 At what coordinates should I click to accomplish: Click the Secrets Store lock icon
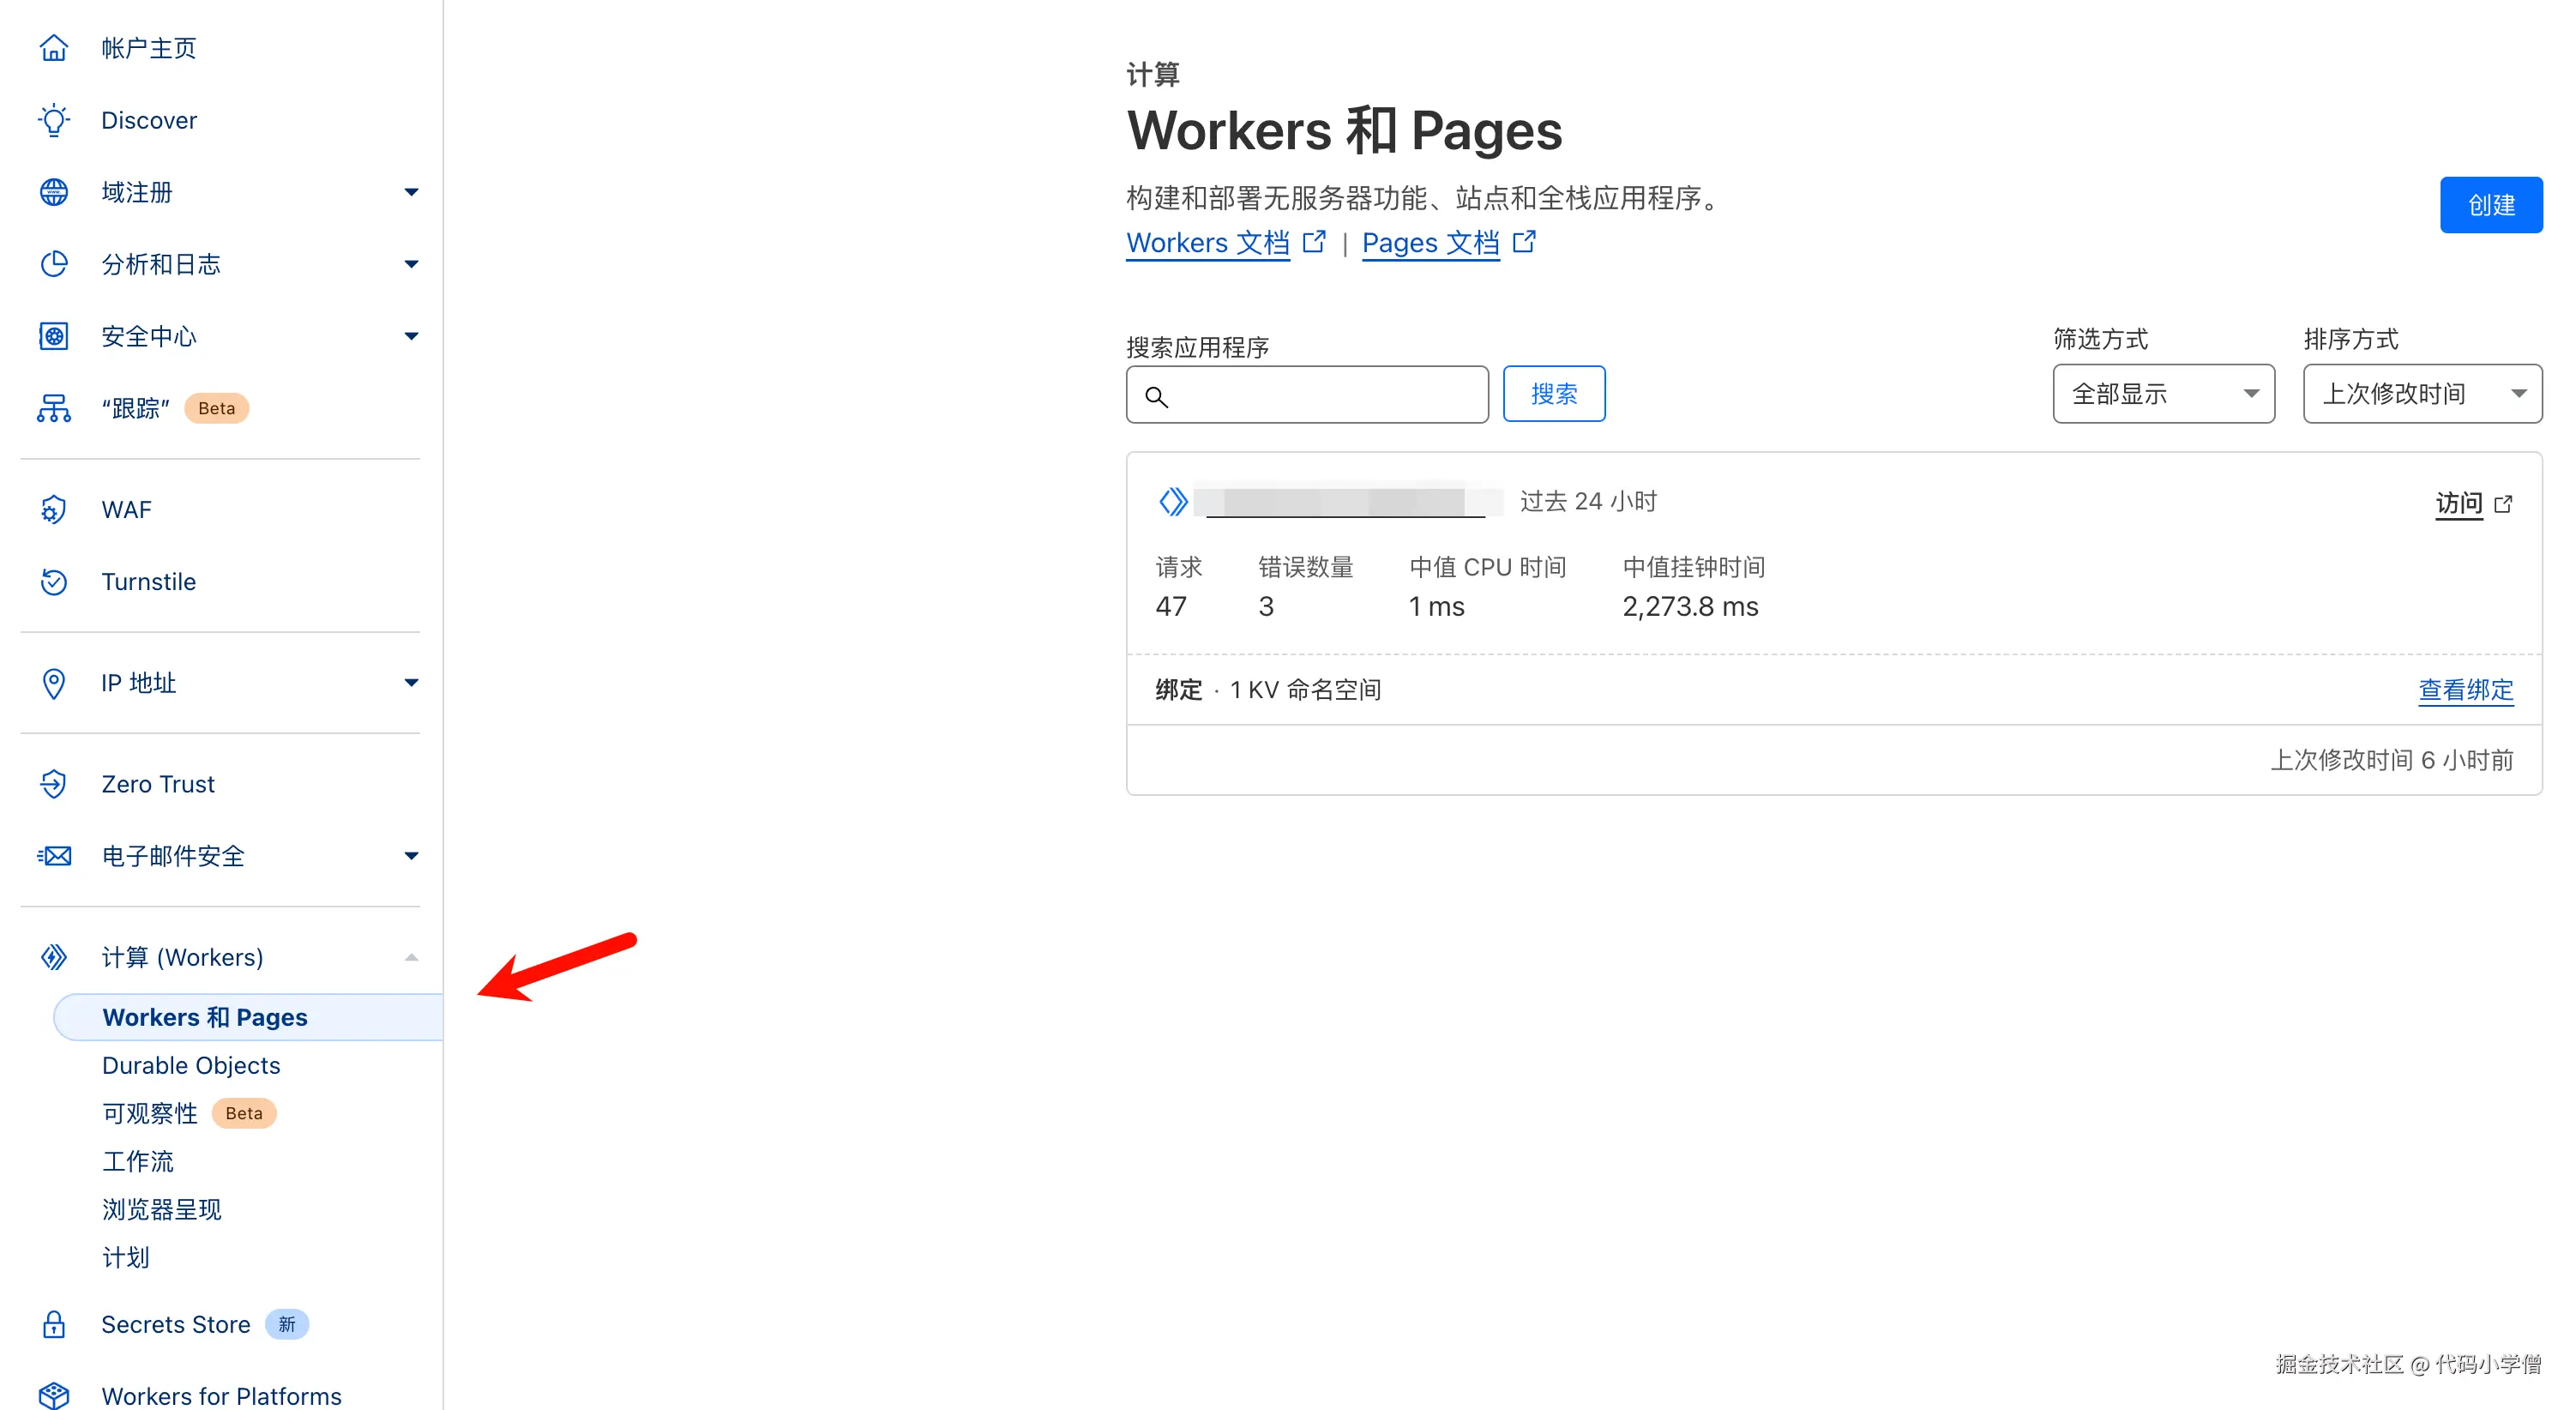pyautogui.click(x=54, y=1324)
